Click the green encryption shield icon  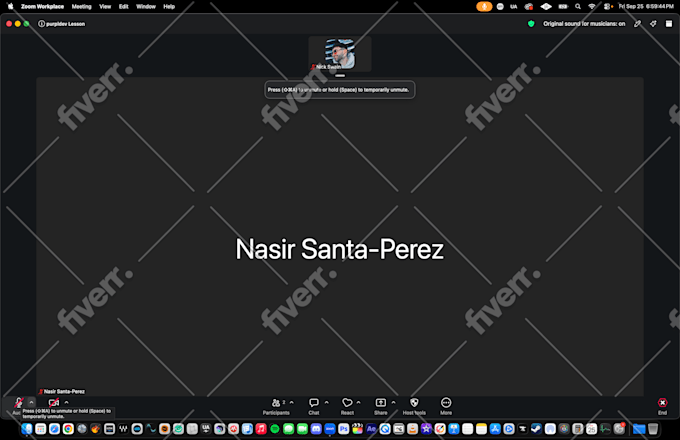pyautogui.click(x=531, y=24)
